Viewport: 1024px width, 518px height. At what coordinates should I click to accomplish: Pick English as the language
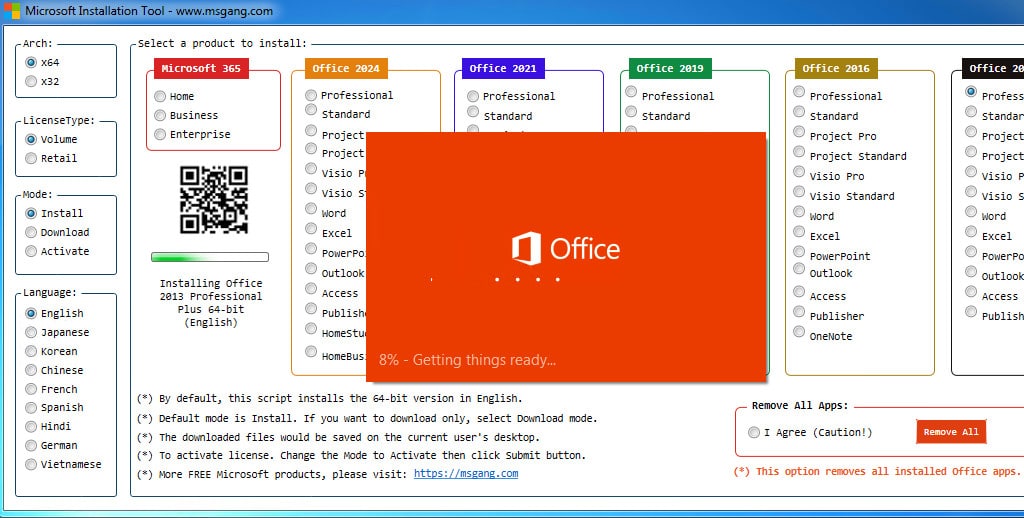pyautogui.click(x=31, y=314)
